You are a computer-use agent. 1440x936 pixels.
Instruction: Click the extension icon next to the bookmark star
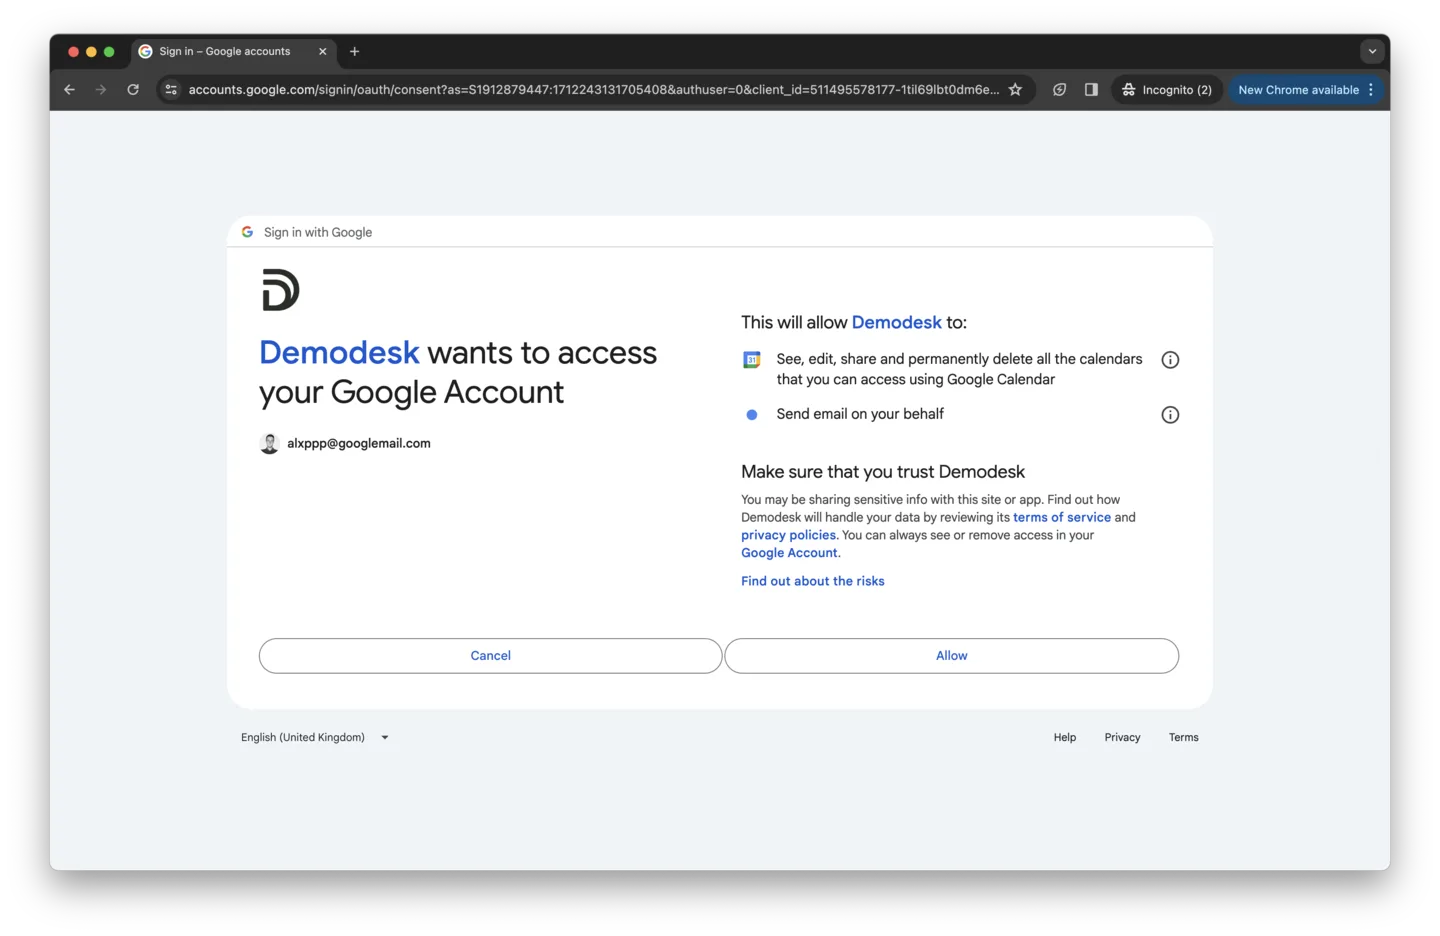tap(1059, 90)
